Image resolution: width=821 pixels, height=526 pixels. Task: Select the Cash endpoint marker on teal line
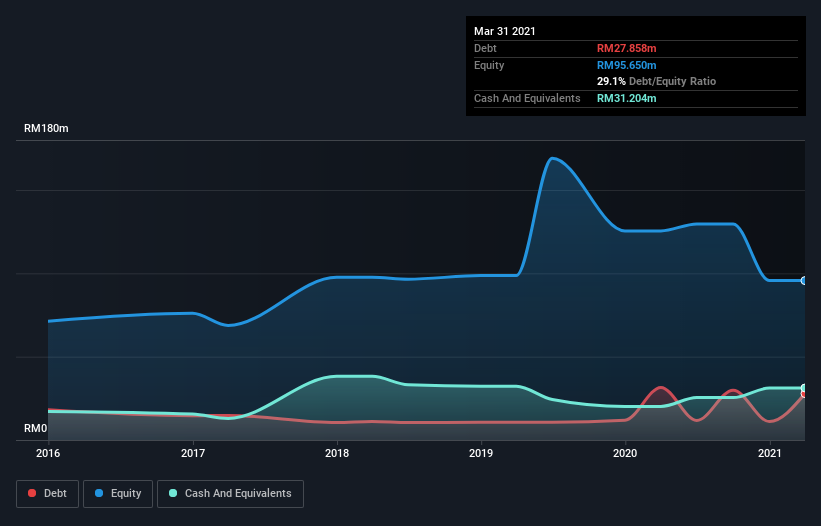coord(803,388)
